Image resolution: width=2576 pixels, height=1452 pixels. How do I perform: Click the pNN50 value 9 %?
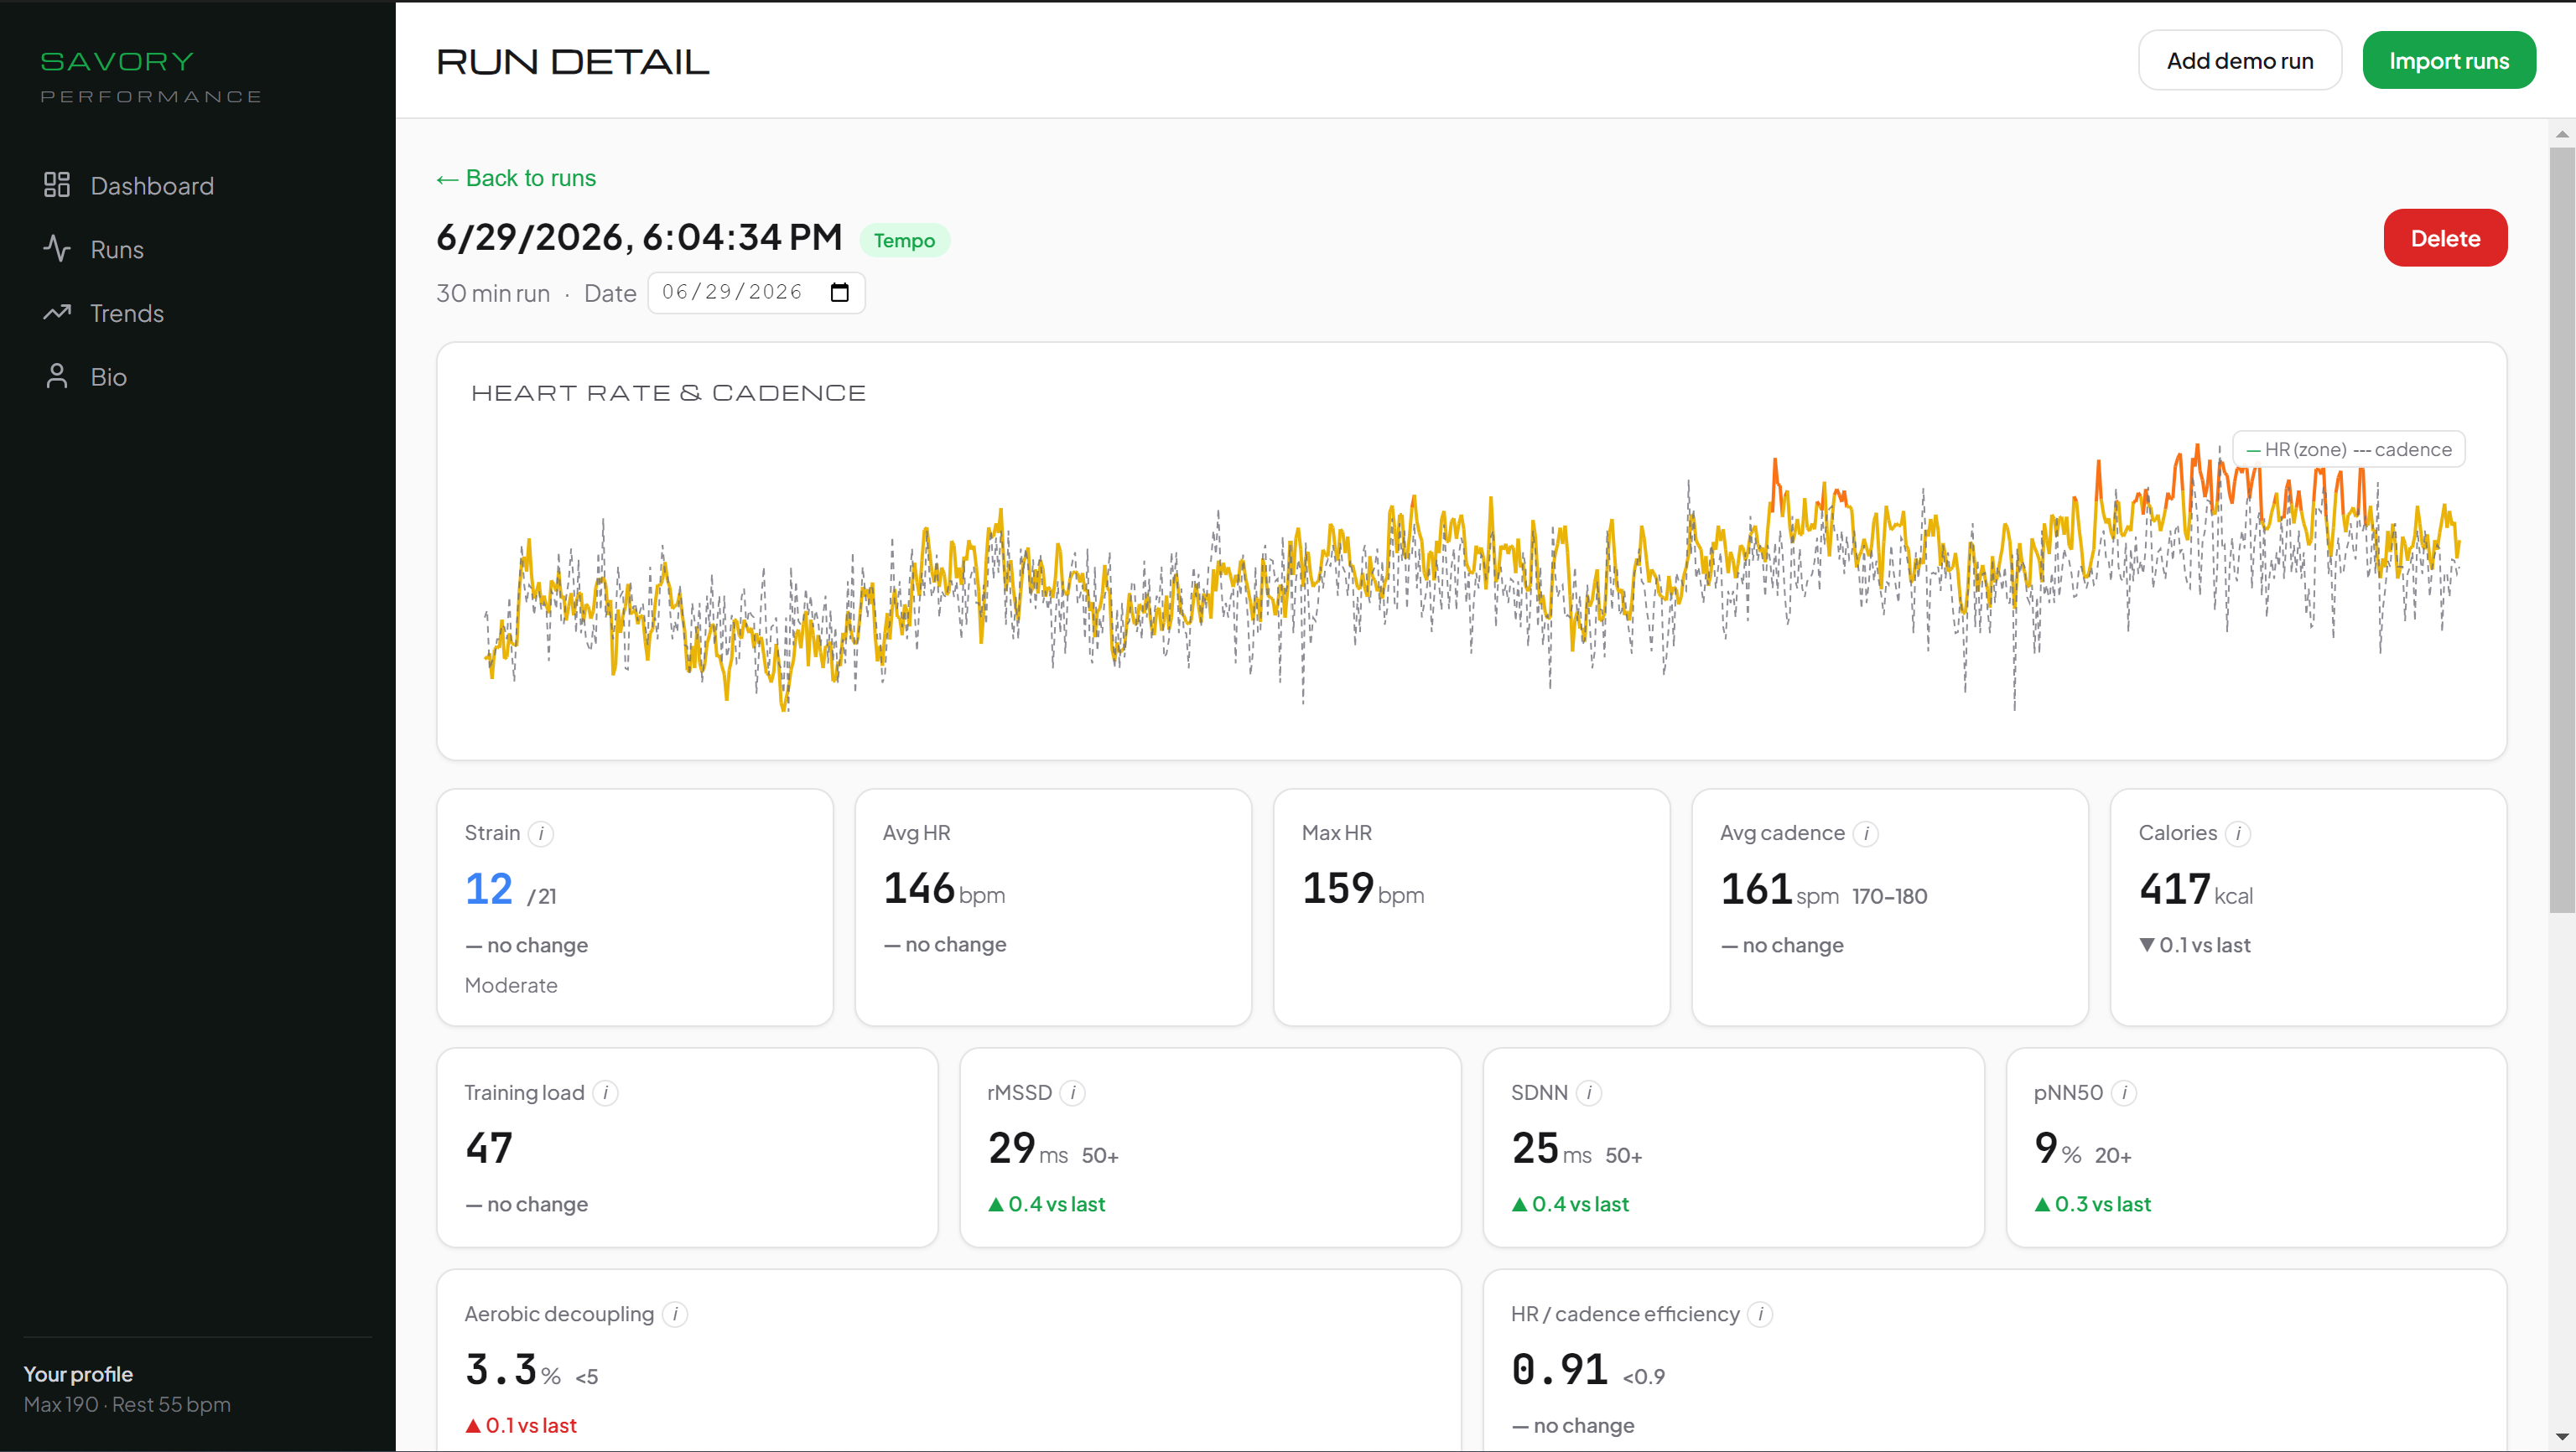pyautogui.click(x=2058, y=1148)
